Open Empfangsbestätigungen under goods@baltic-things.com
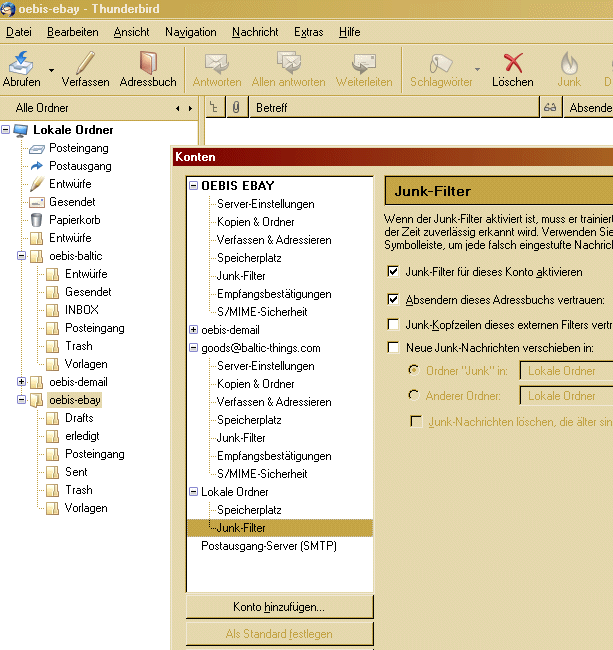Image resolution: width=613 pixels, height=650 pixels. tap(274, 456)
